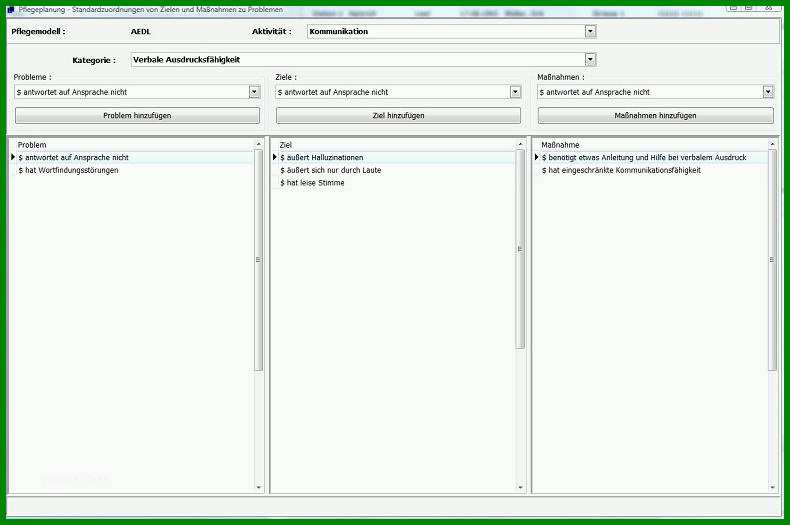The image size is (790, 525).
Task: Click the Problem list row indicator arrow
Action: tap(13, 157)
